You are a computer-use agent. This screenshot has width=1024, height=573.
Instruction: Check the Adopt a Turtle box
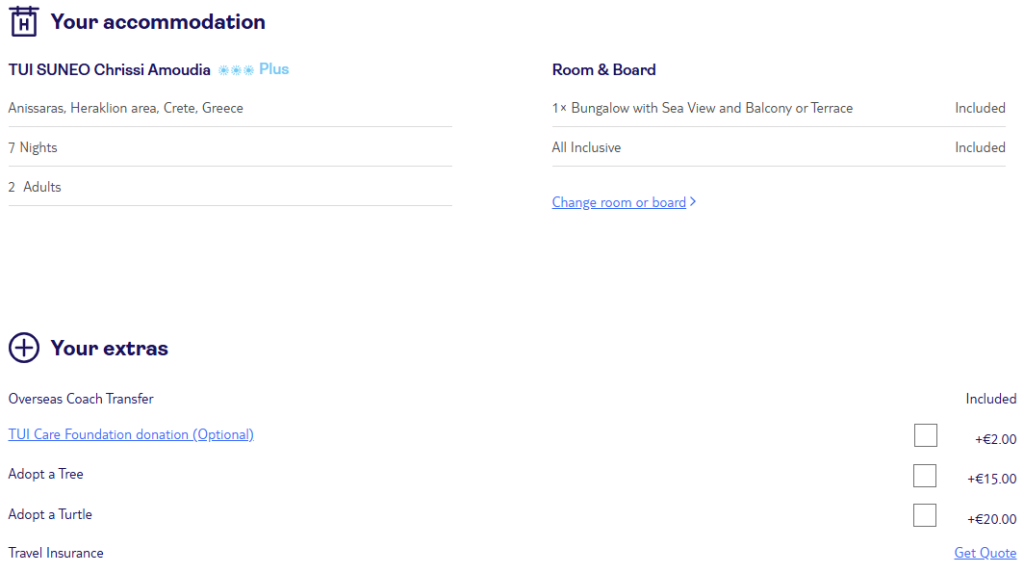coord(925,516)
